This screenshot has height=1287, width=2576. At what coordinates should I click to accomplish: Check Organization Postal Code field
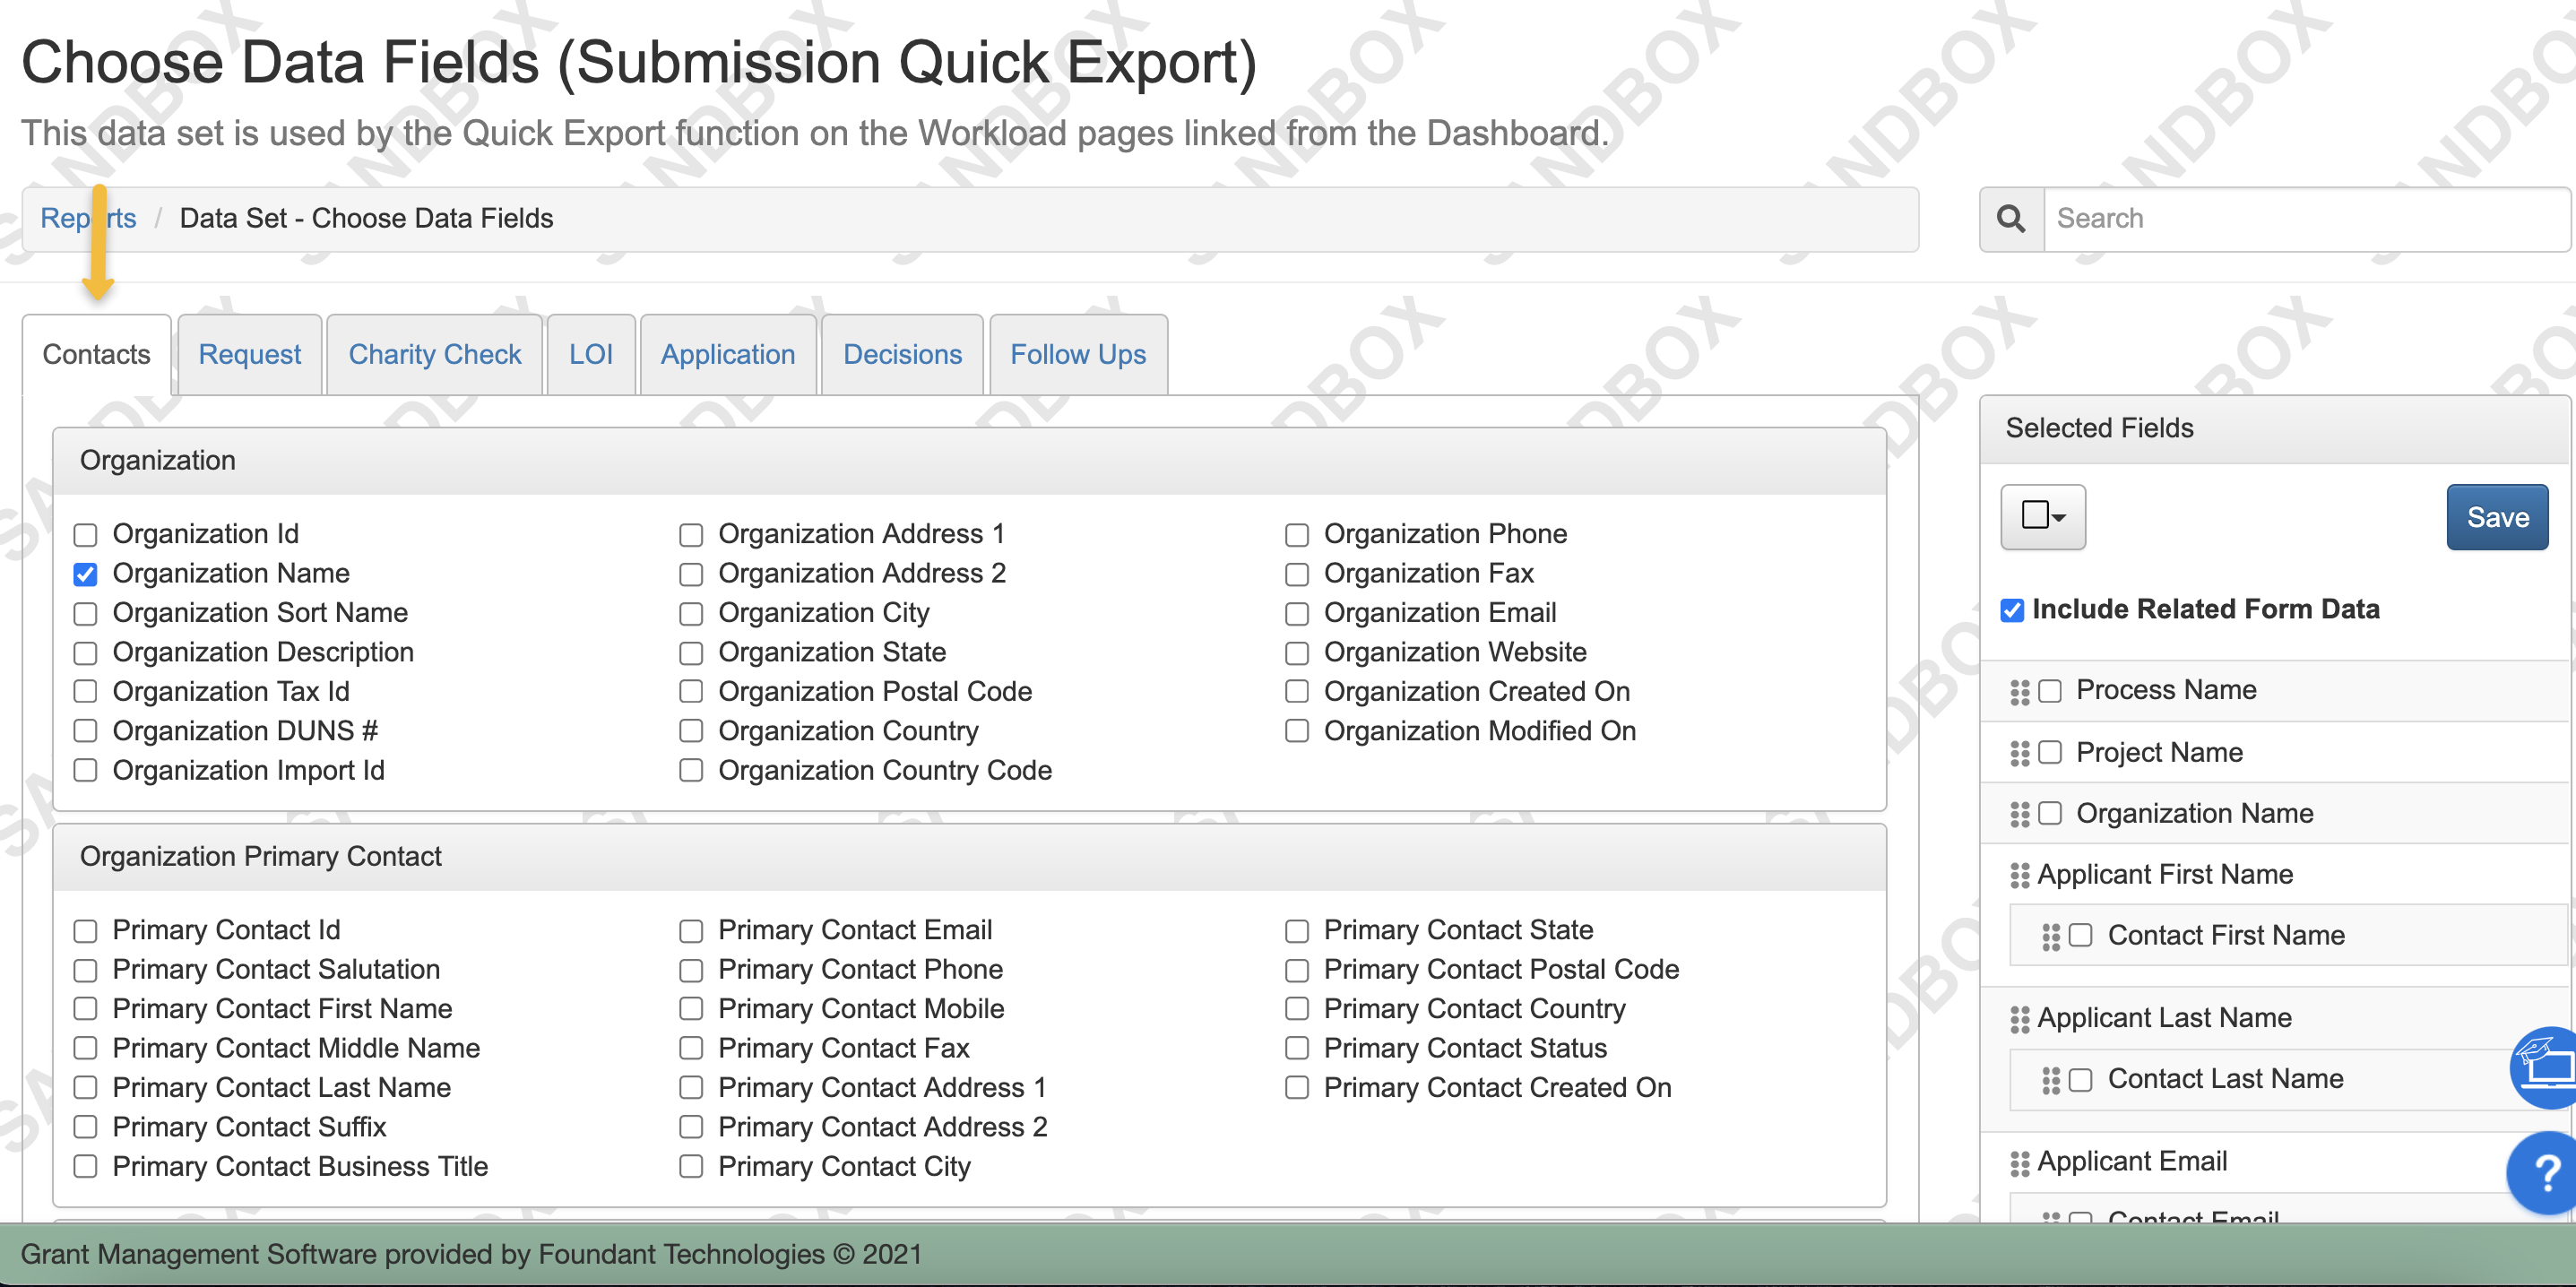[x=691, y=692]
